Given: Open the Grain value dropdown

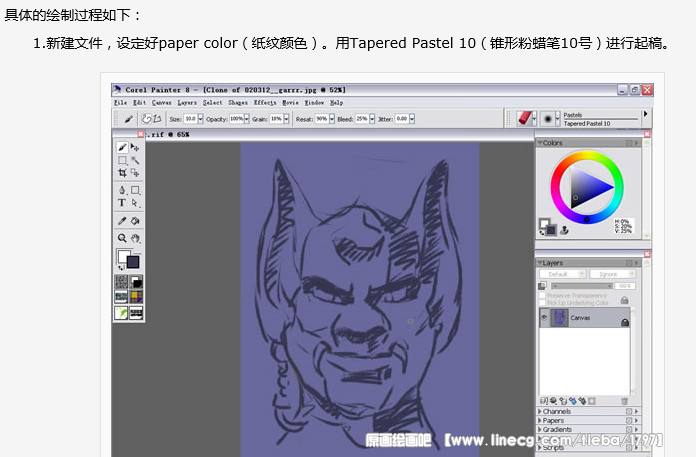Looking at the screenshot, I should [x=286, y=119].
